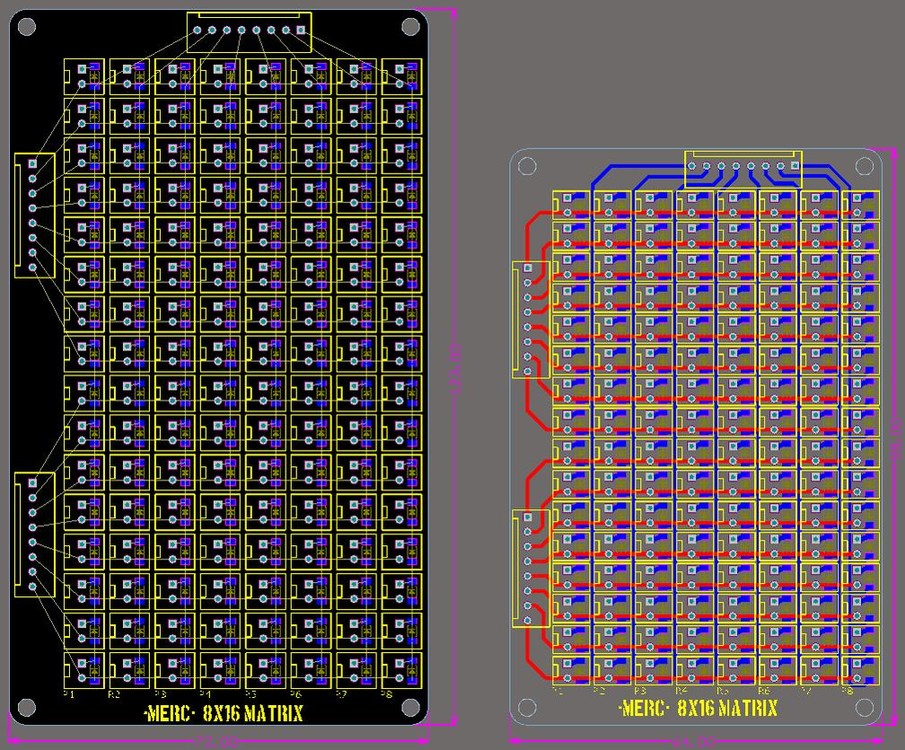
Task: Select the '-MERC- 8X16 MATRIX' text on the routed gray board
Action: pyautogui.click(x=698, y=708)
